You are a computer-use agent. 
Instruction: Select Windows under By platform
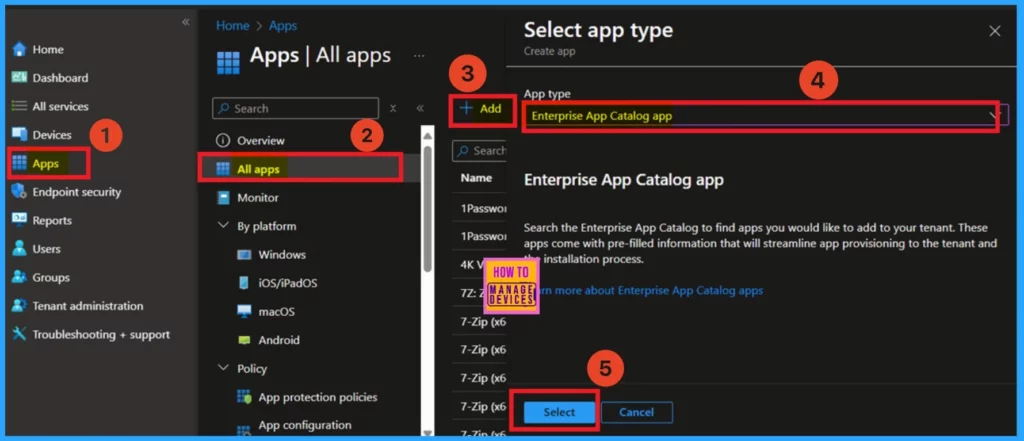click(x=282, y=255)
